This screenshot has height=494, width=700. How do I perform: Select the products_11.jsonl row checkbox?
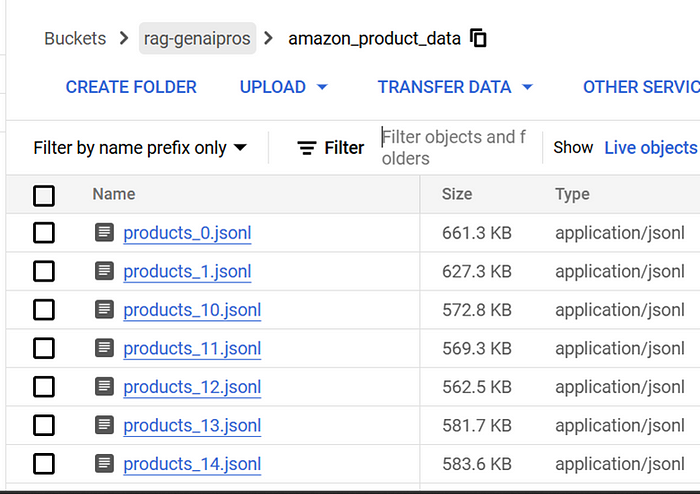pos(44,348)
